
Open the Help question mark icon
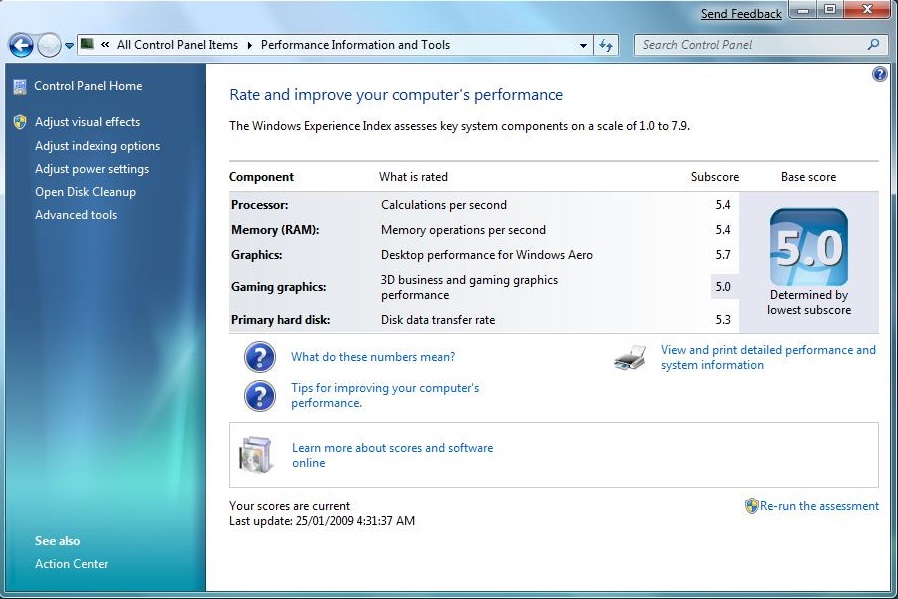[880, 74]
